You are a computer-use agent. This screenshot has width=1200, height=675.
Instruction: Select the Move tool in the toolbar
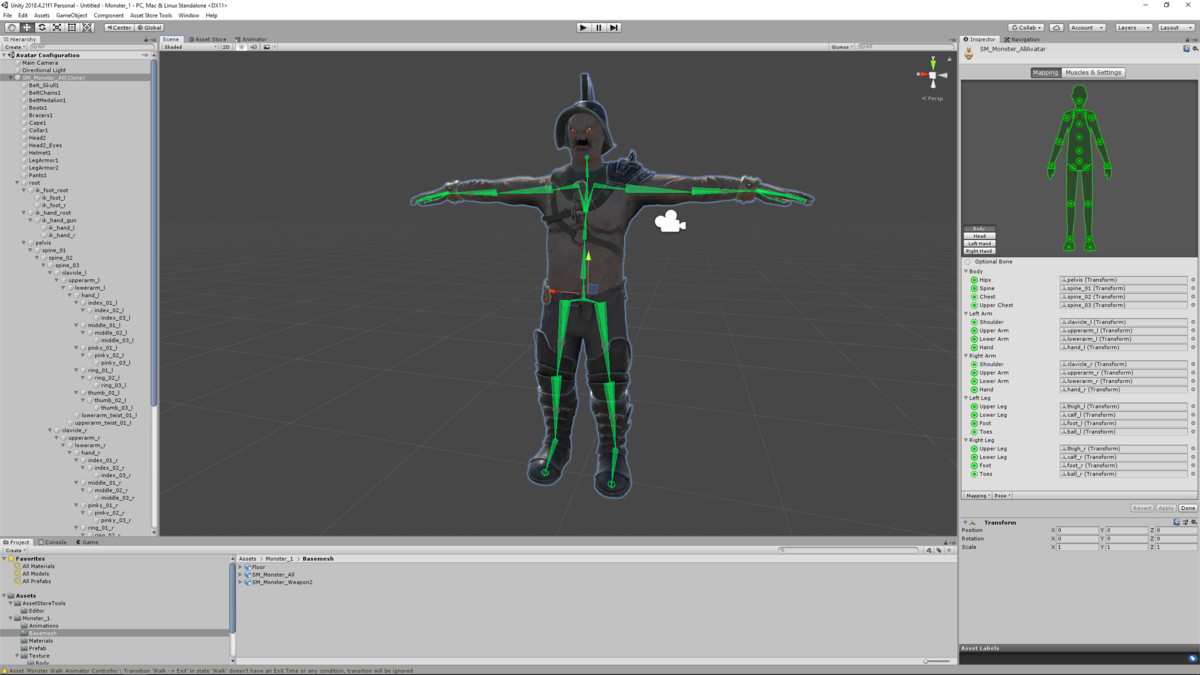coord(27,27)
